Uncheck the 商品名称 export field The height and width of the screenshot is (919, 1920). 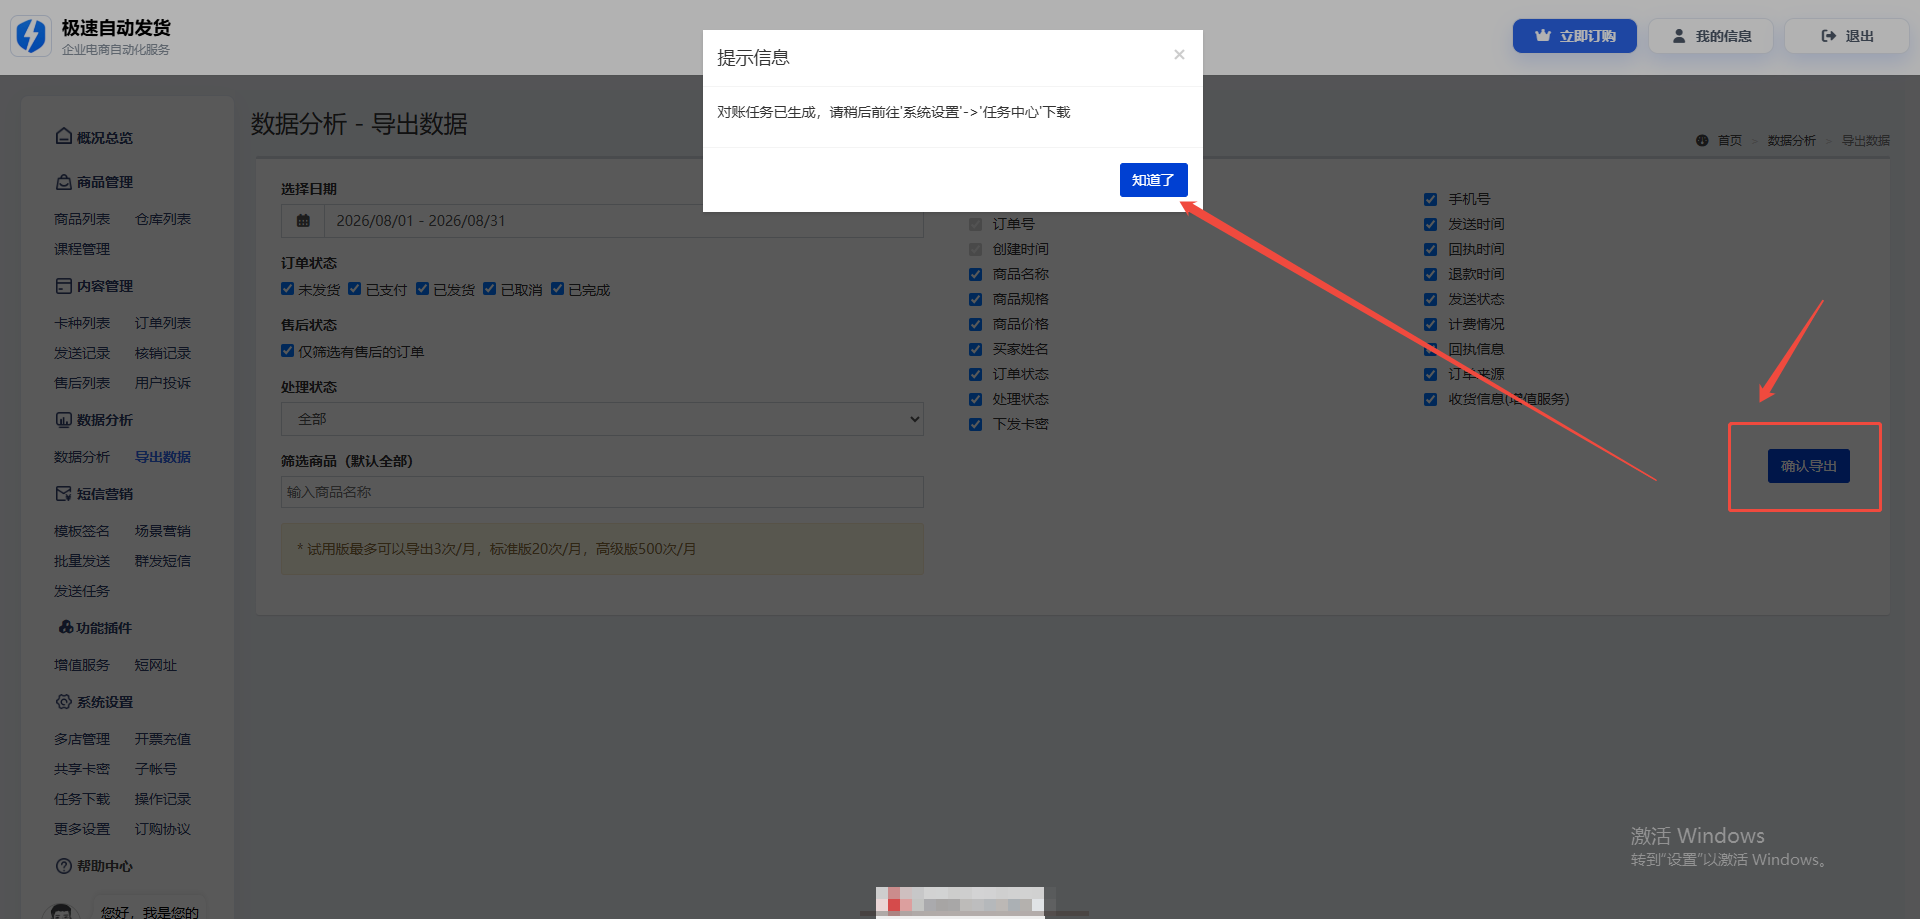click(975, 274)
